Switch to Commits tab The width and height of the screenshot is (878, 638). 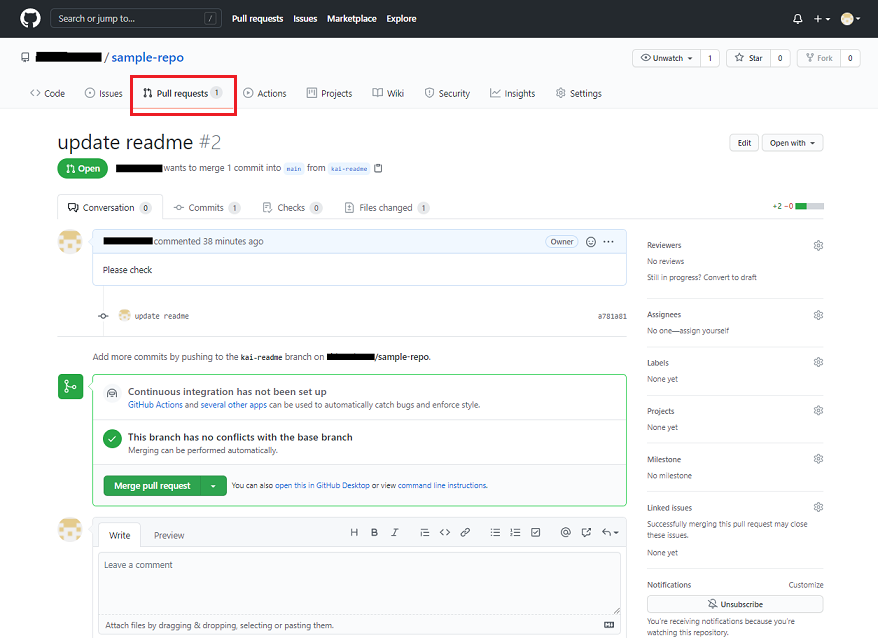pyautogui.click(x=207, y=208)
